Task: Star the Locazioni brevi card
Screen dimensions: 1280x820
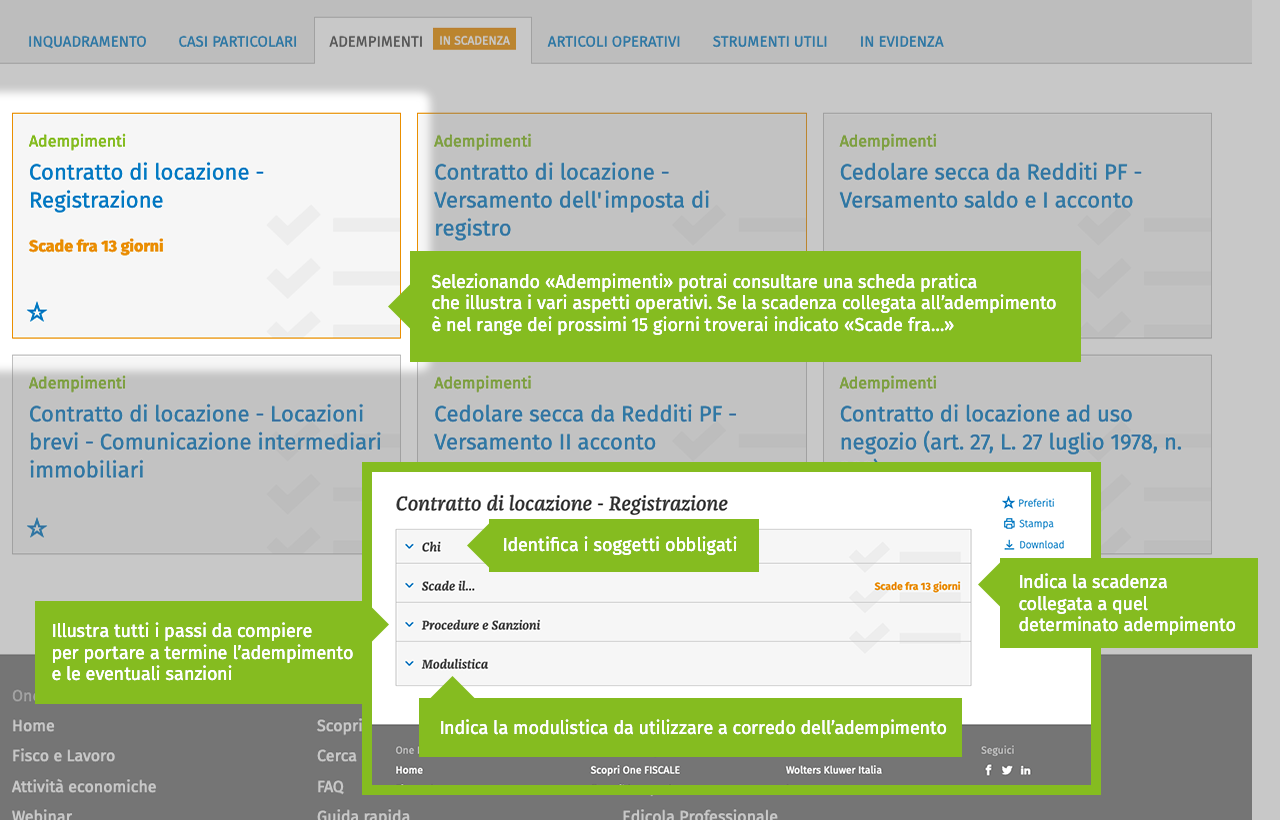Action: (36, 528)
